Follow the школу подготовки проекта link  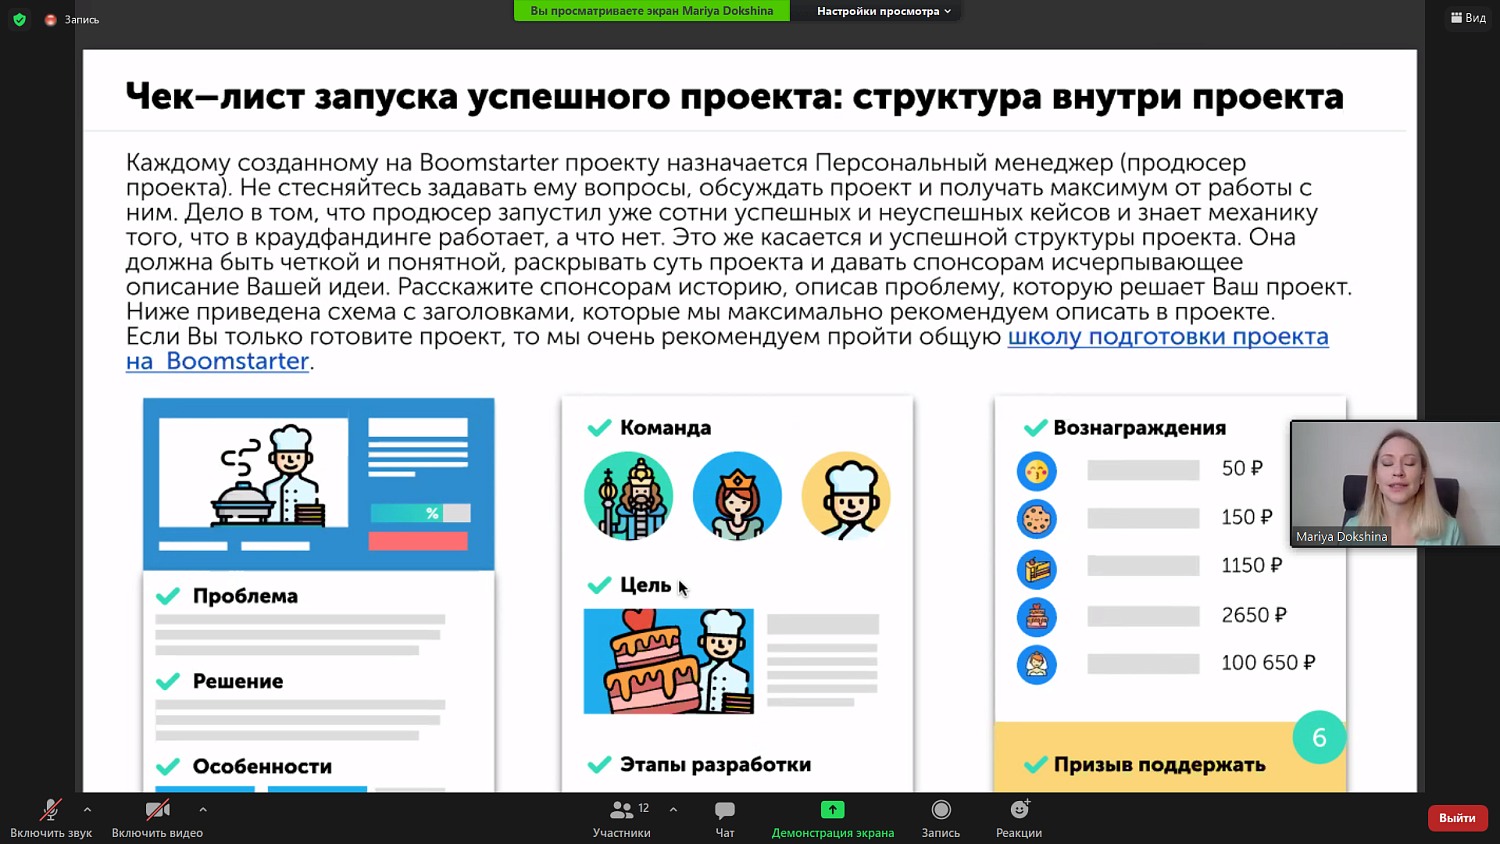point(1168,337)
